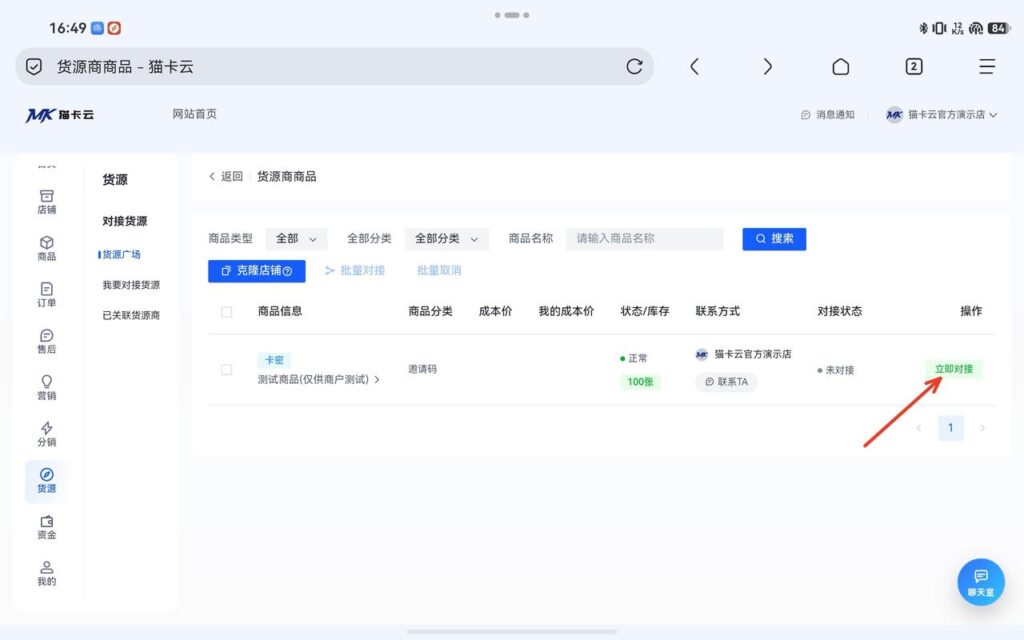Open the 分销 sidebar section

tap(46, 434)
